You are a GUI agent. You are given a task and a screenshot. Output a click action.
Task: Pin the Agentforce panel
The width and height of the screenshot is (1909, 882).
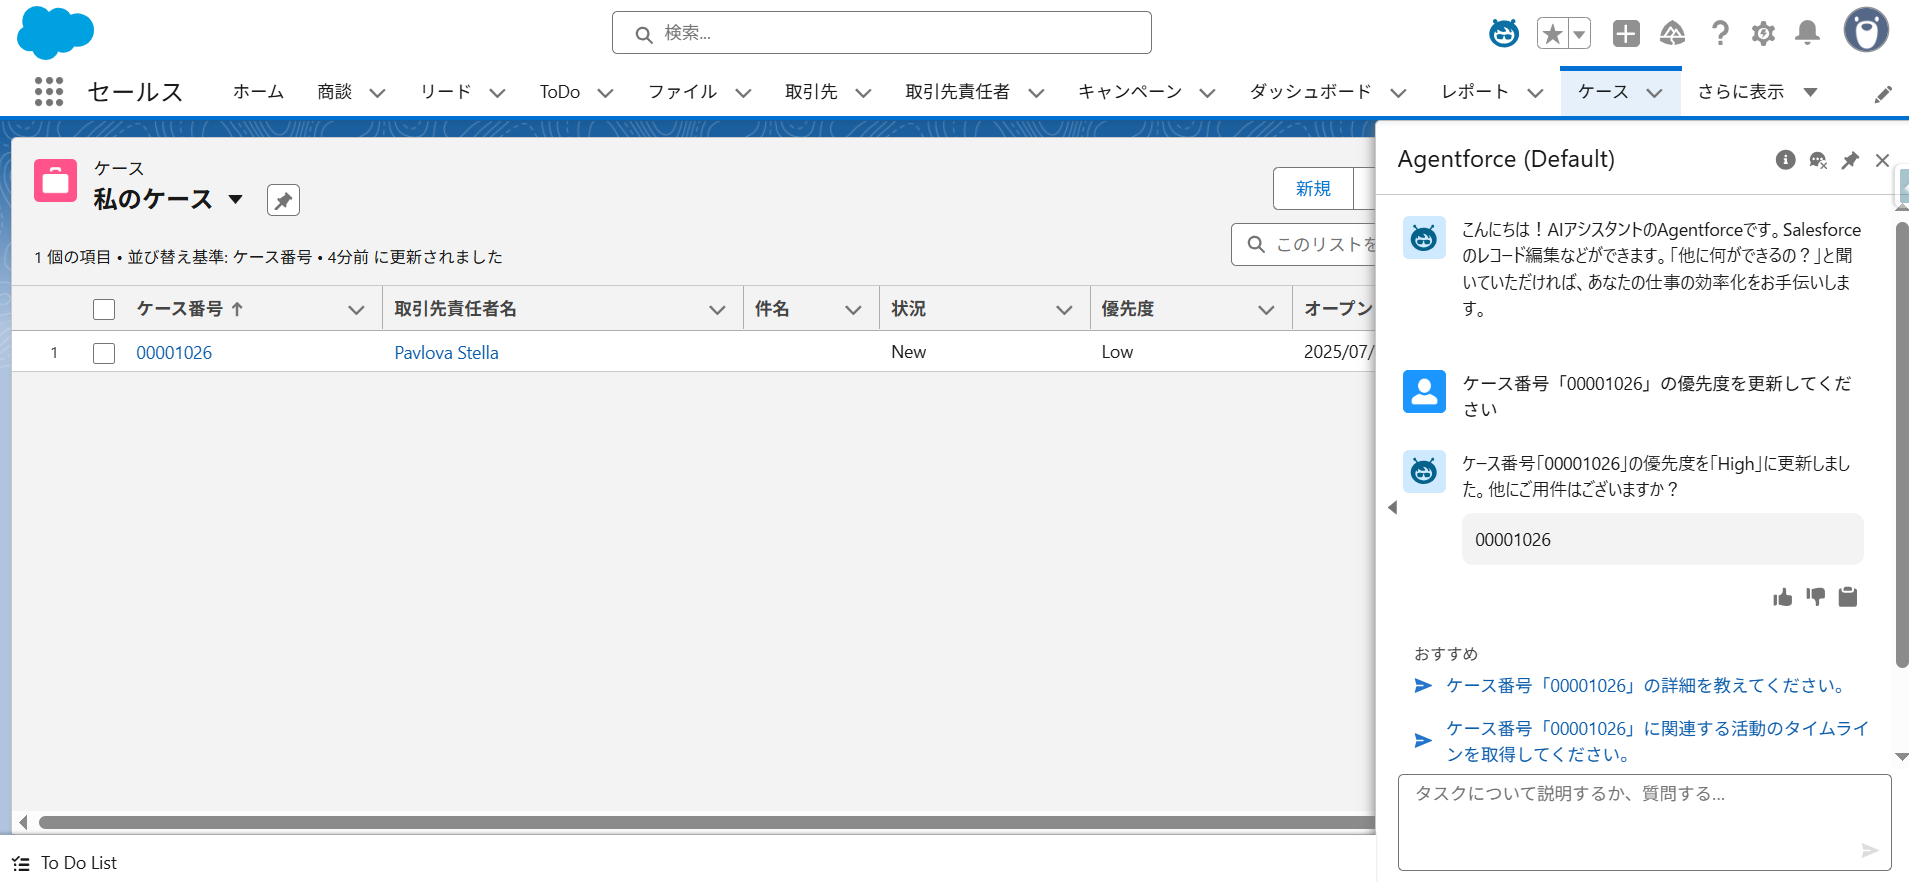[x=1850, y=160]
